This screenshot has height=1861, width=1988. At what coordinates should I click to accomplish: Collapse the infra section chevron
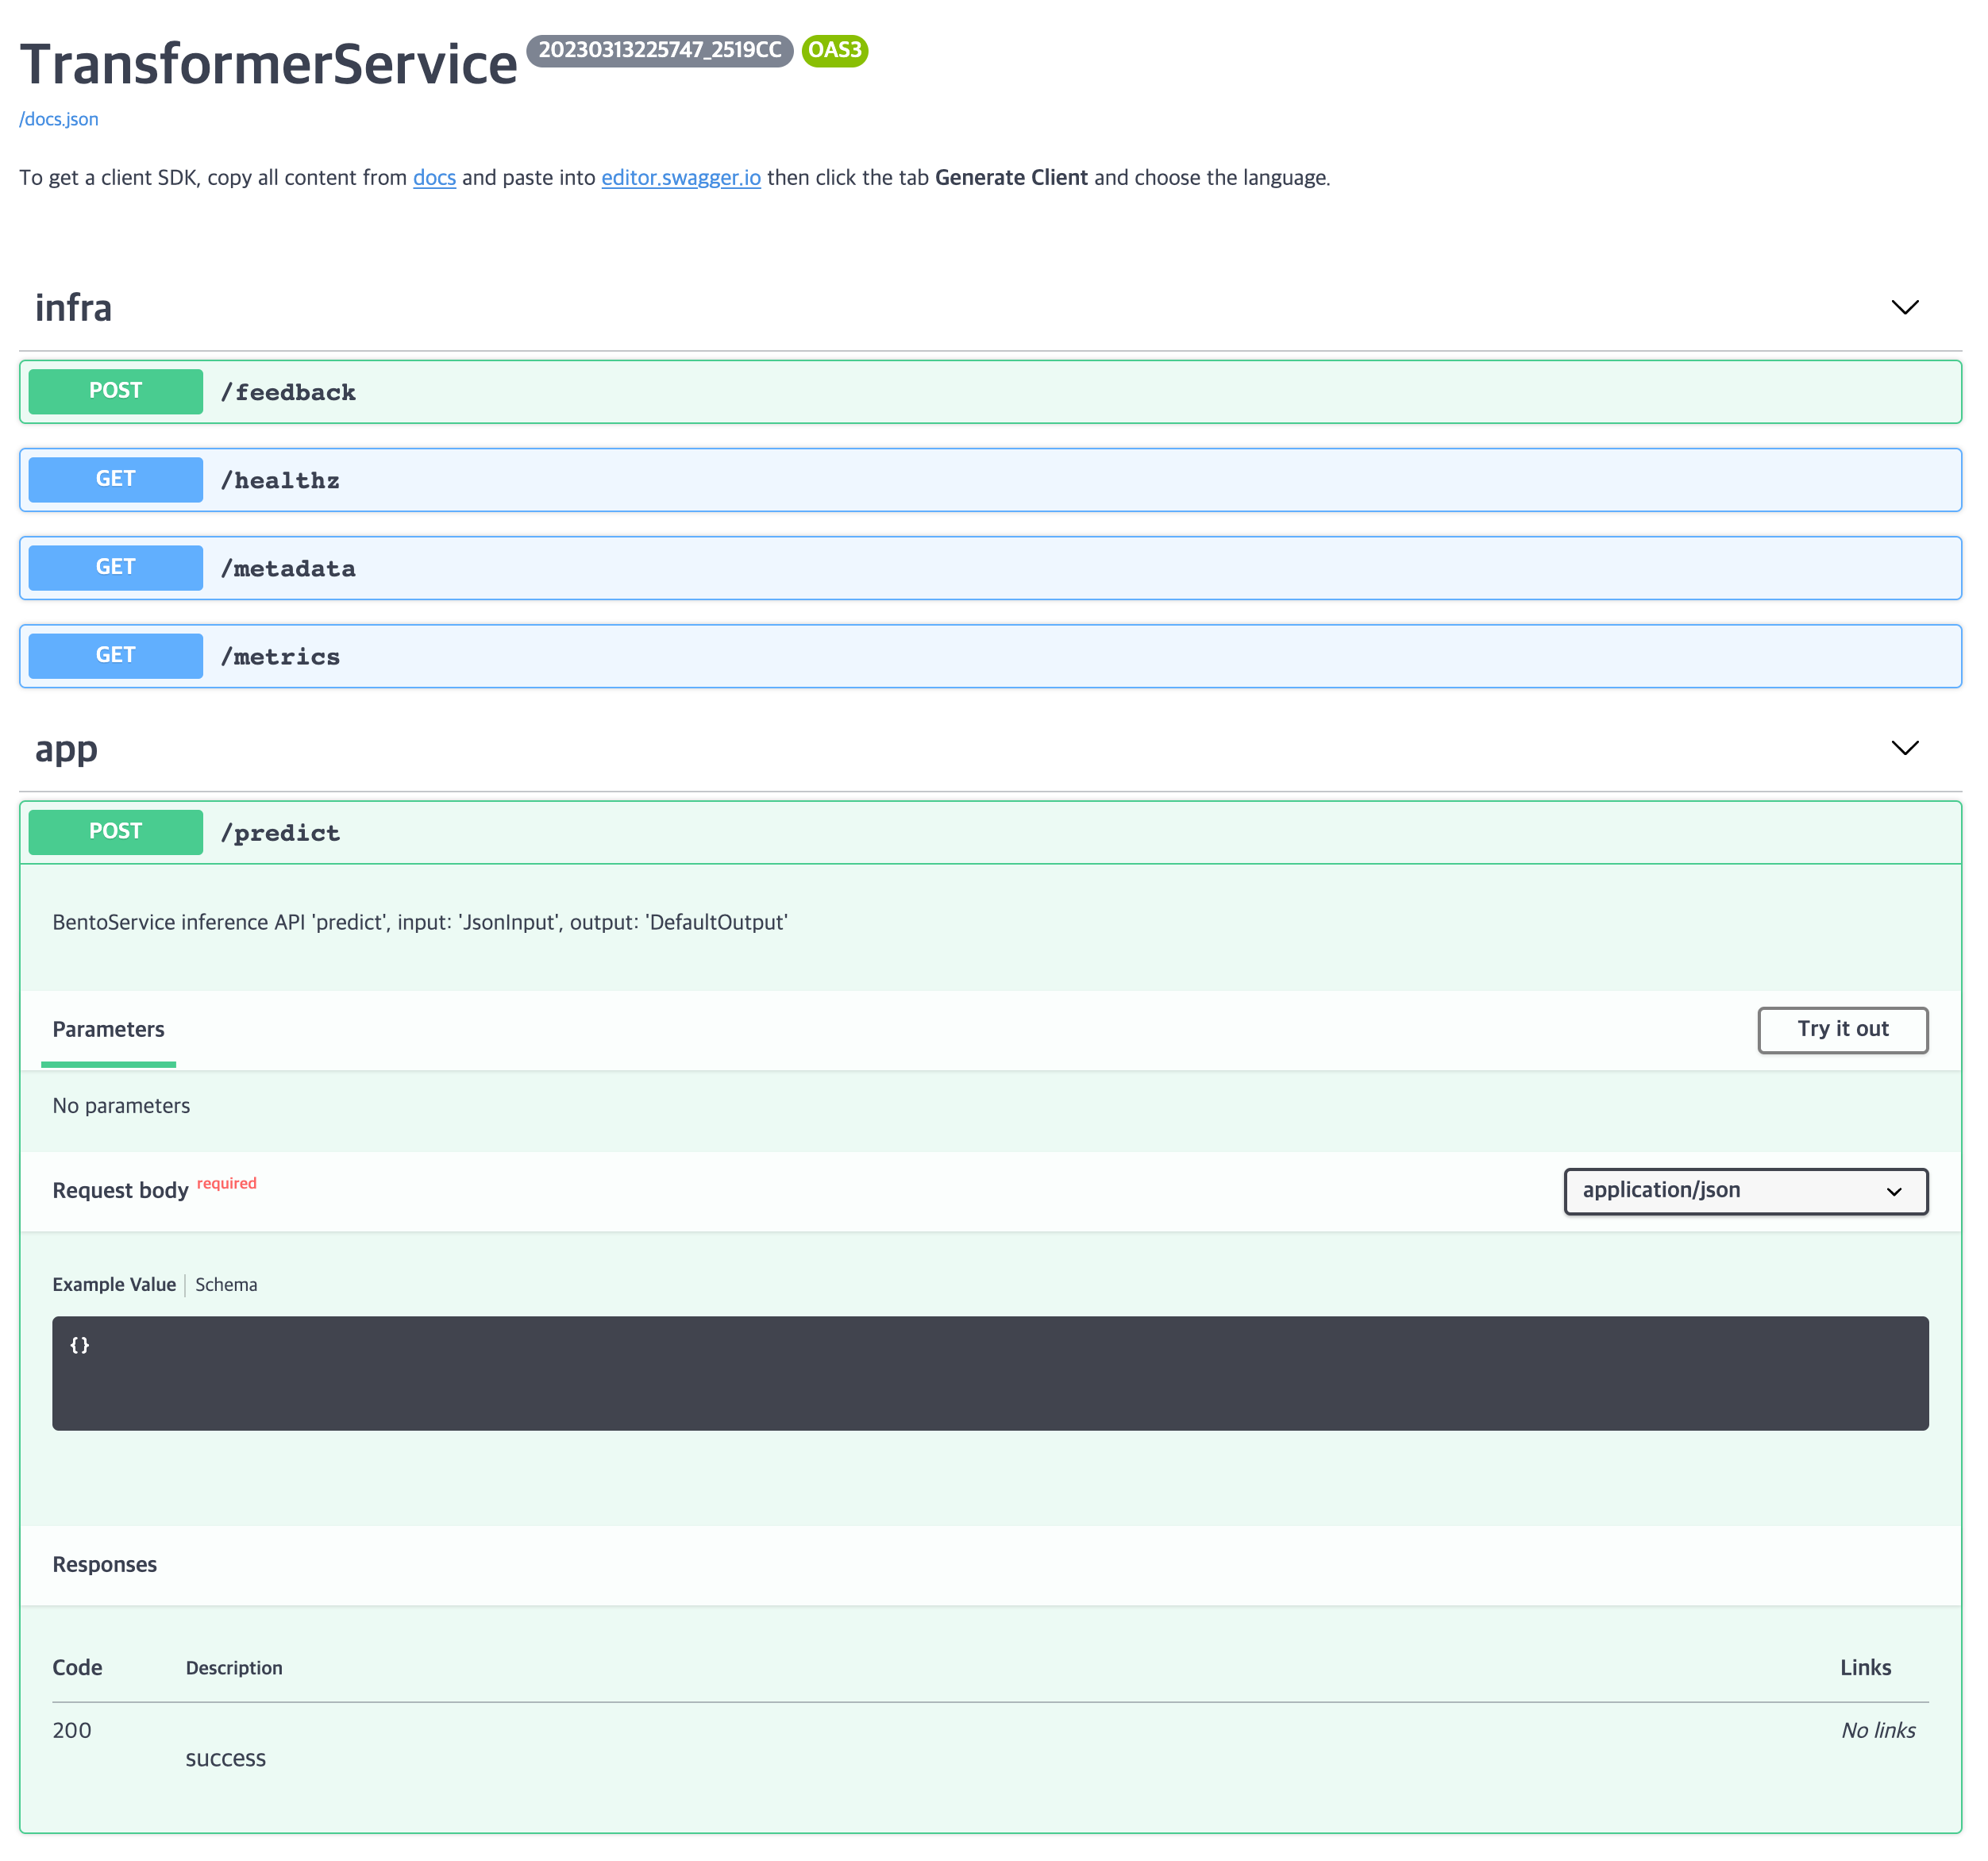click(1905, 307)
